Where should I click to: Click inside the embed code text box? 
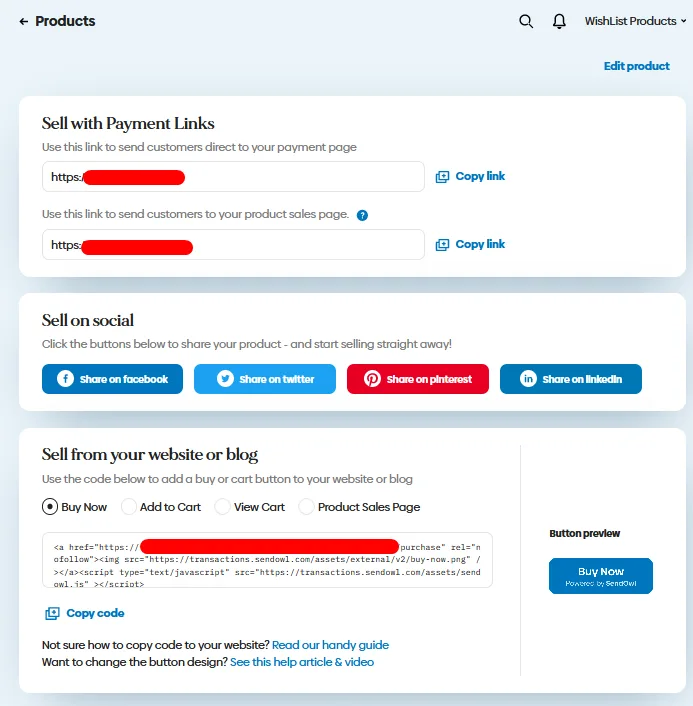[267, 560]
